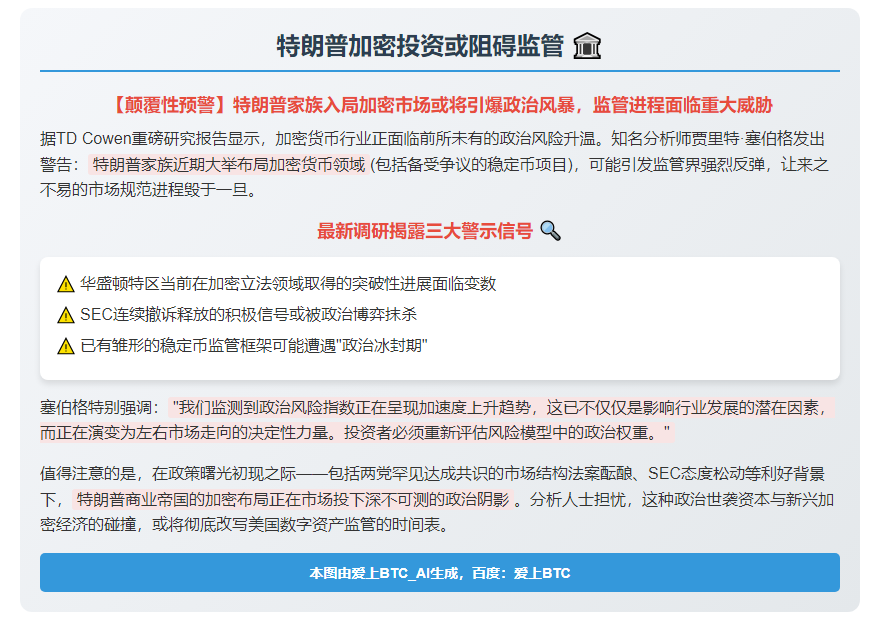Click bullet text 华盛顿特区当前在加密立法领域取得的突破性进展面临变数
This screenshot has width=880, height=643.
(x=288, y=284)
